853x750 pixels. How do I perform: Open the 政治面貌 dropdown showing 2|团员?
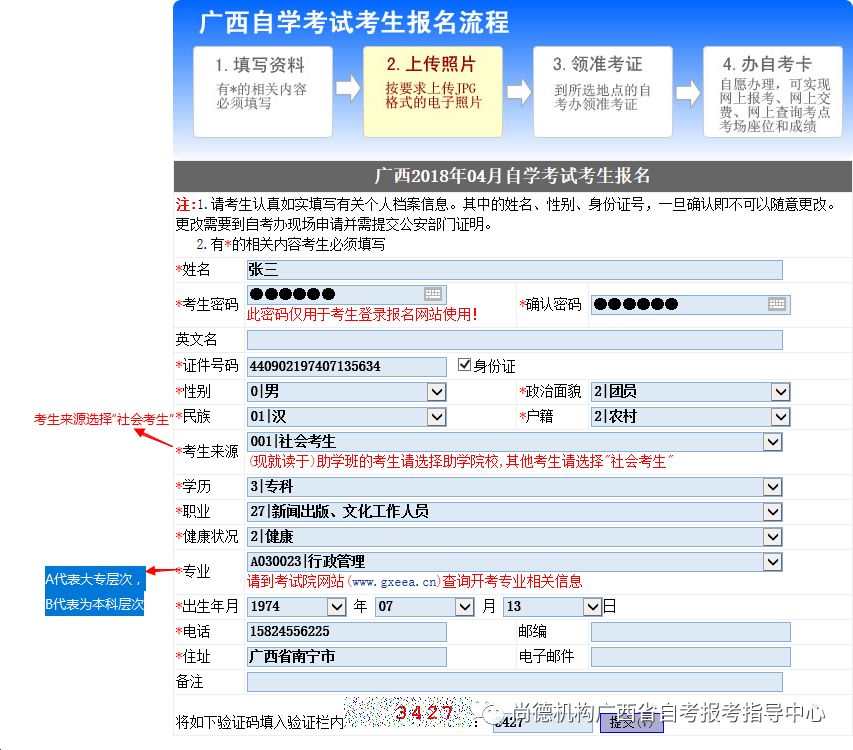690,392
